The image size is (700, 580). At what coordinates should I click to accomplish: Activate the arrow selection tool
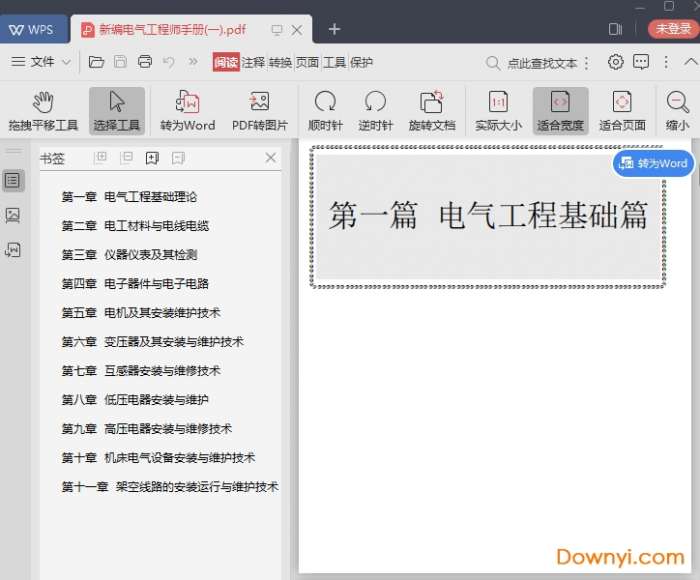pyautogui.click(x=117, y=111)
